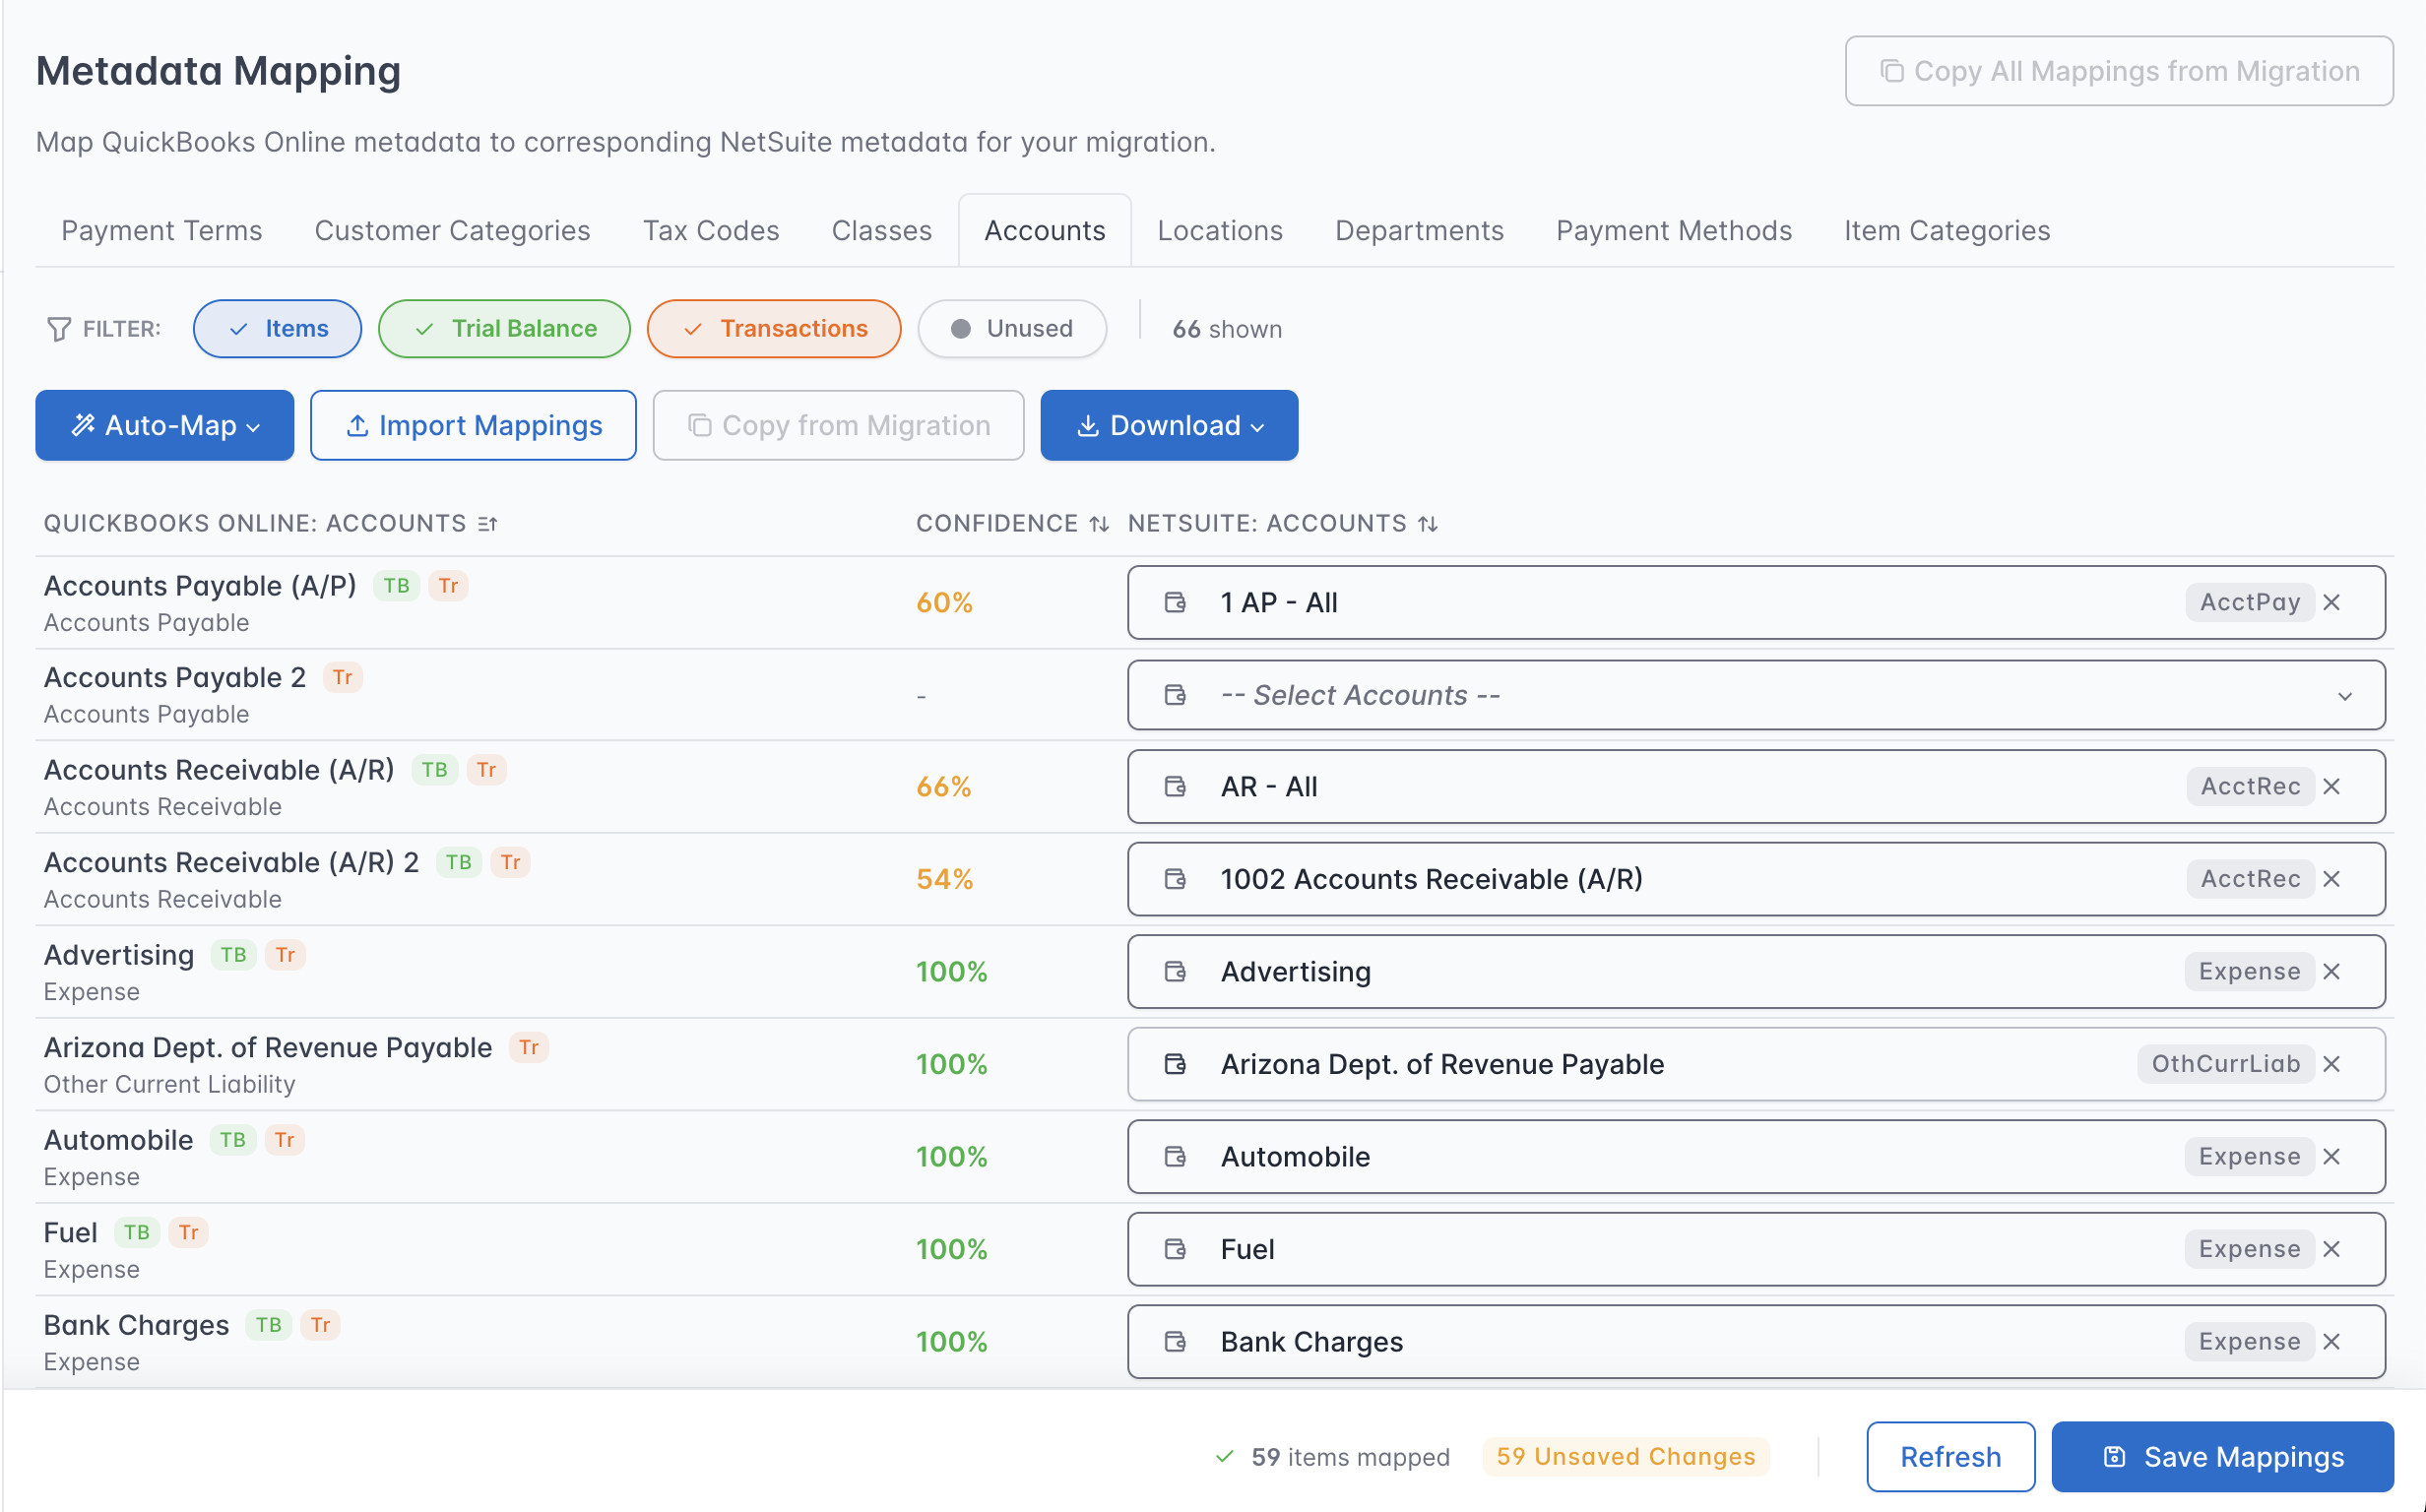Remove the Bank Charges account mapping
Screen dimensions: 2426x1512
2331,1342
